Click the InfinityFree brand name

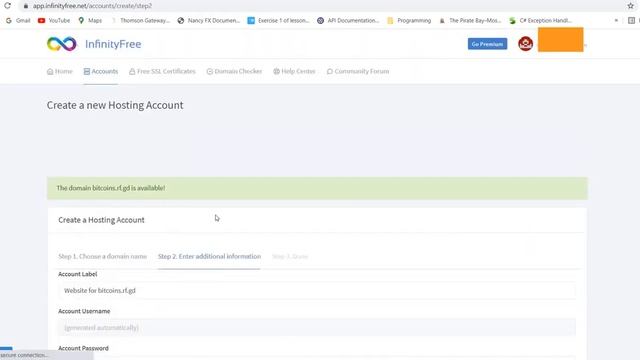click(113, 44)
